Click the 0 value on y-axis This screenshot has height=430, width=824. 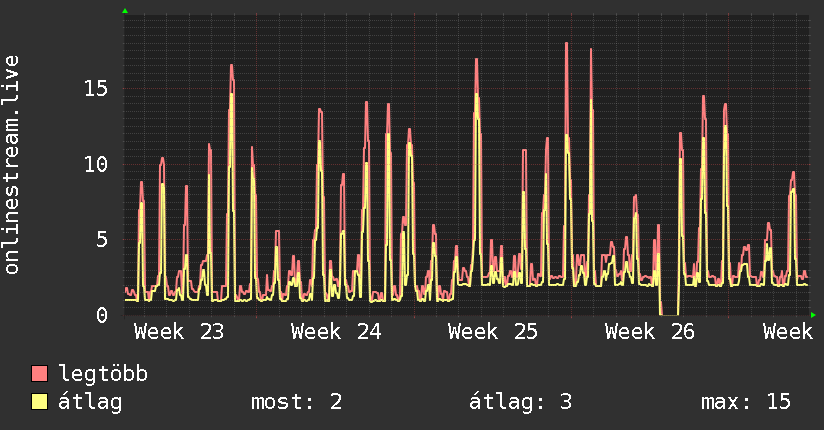pos(102,315)
